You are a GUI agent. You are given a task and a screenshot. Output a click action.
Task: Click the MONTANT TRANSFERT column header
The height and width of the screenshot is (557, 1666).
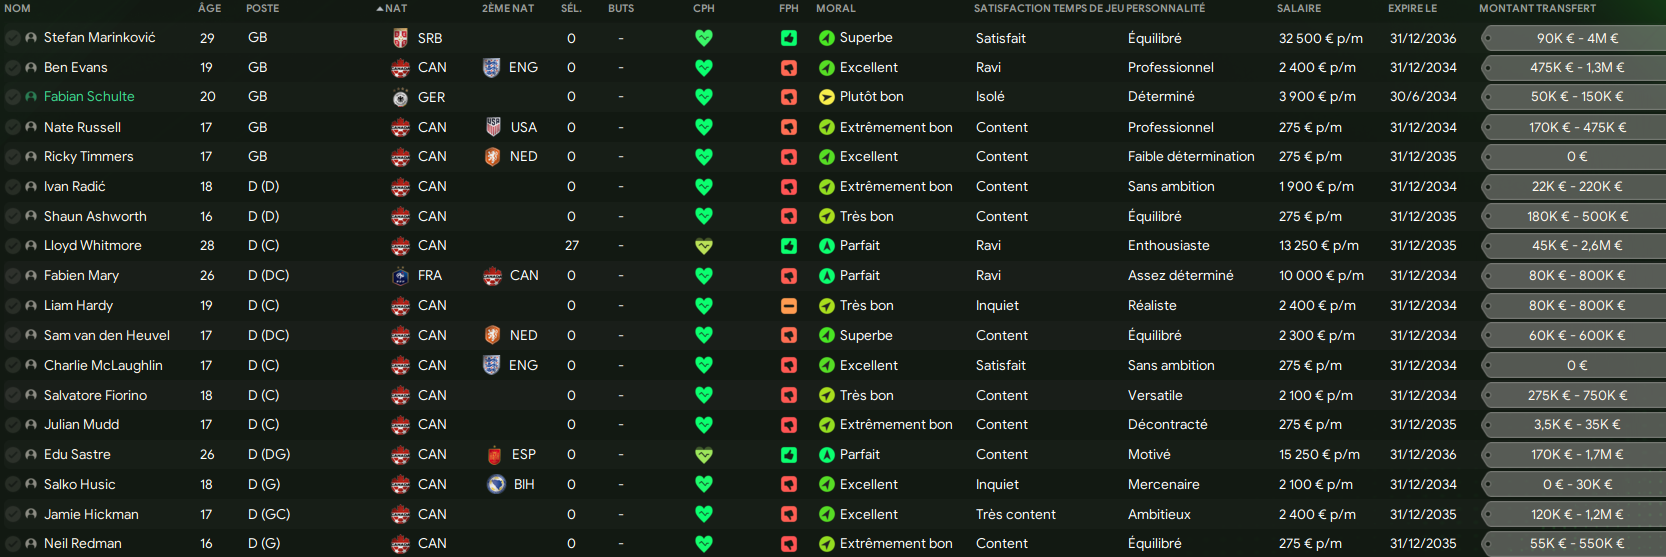[1537, 8]
